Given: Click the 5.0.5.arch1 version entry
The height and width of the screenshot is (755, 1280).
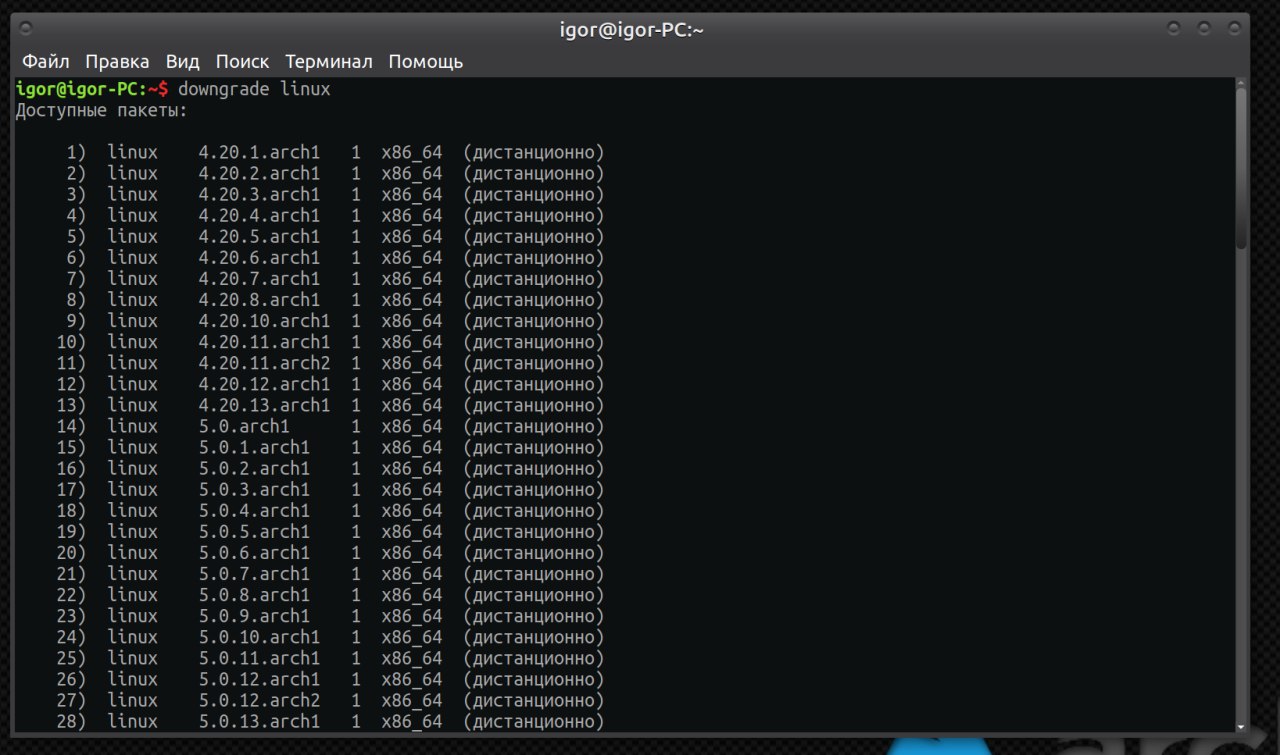Looking at the screenshot, I should pyautogui.click(x=254, y=531).
